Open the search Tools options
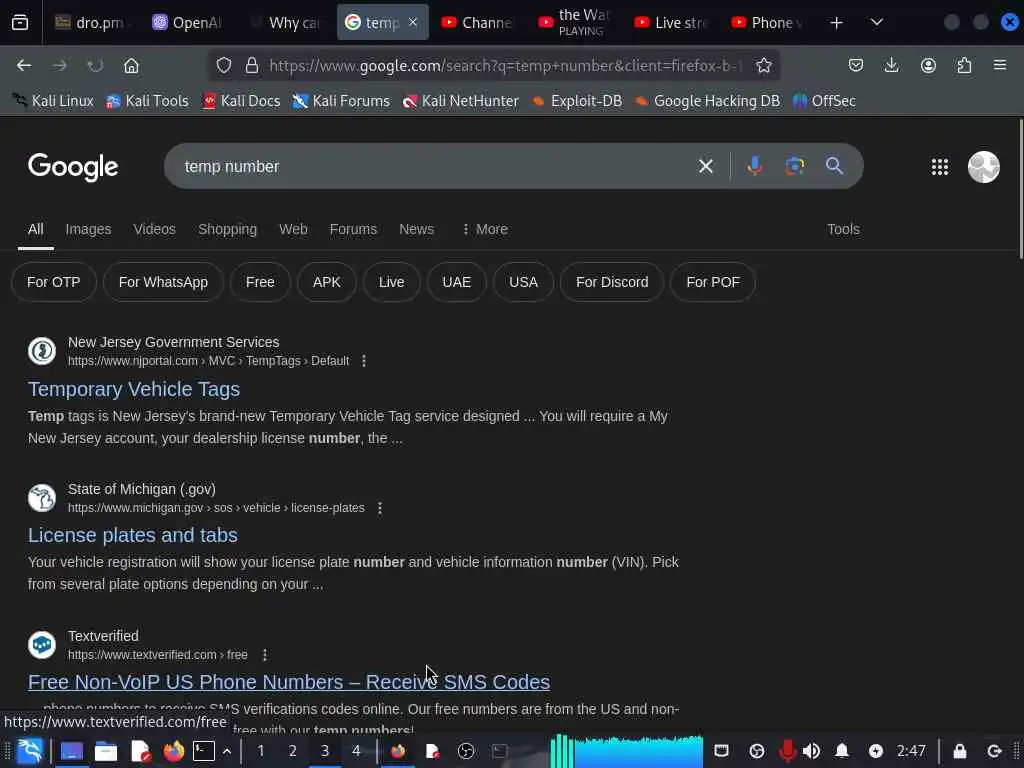The image size is (1024, 768). pos(843,229)
